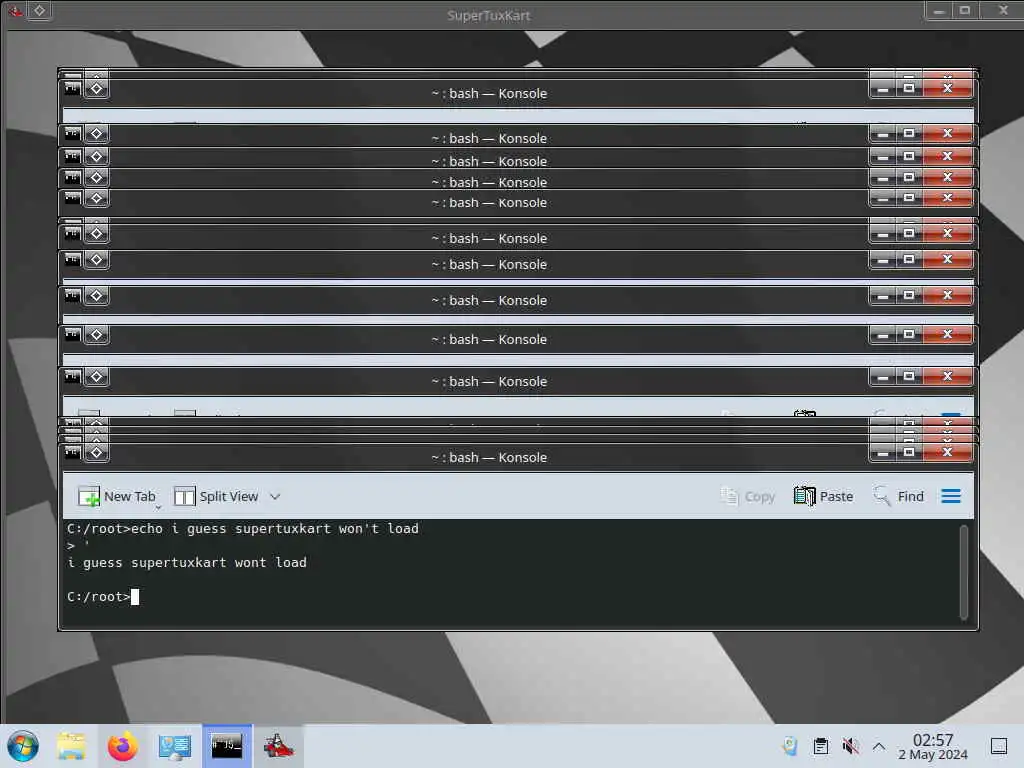Open the system settings taskbar icon
The height and width of the screenshot is (768, 1024).
tap(175, 746)
